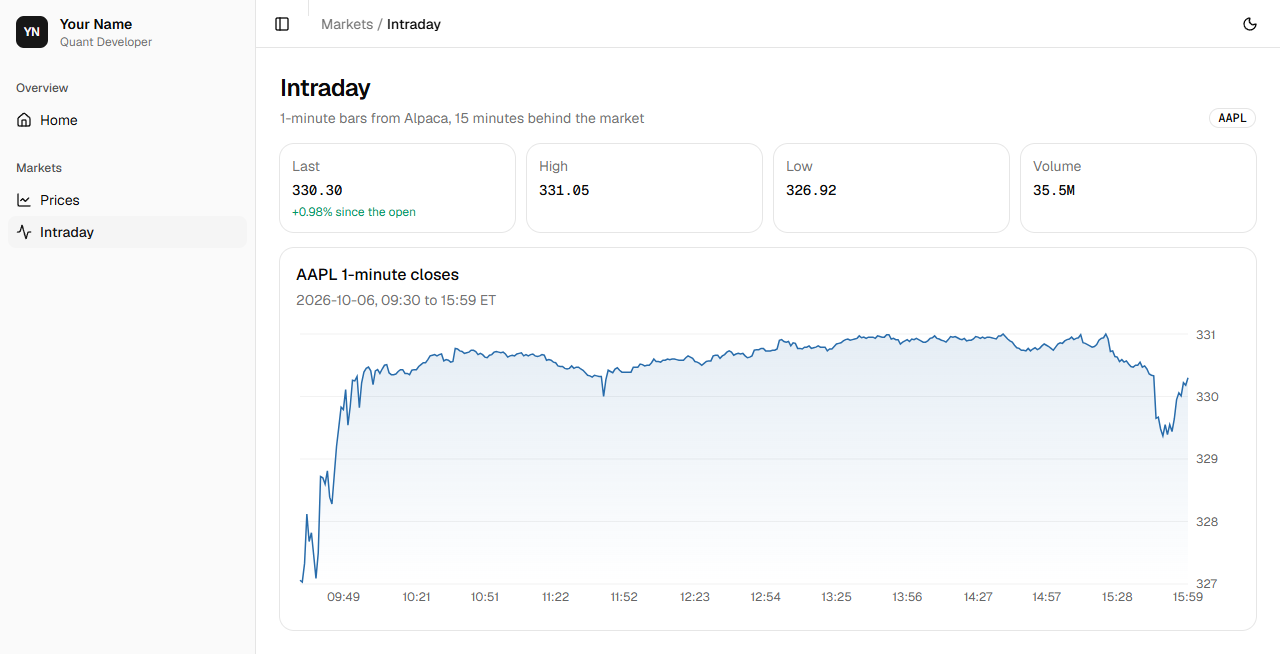Viewport: 1280px width, 654px height.
Task: Click the +0.98% since the open text
Action: pos(354,212)
